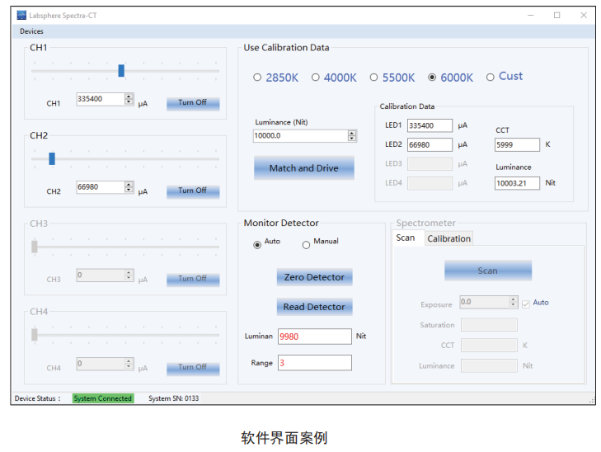The width and height of the screenshot is (601, 452).
Task: Select the 2850K calibration radio button
Action: pyautogui.click(x=257, y=77)
